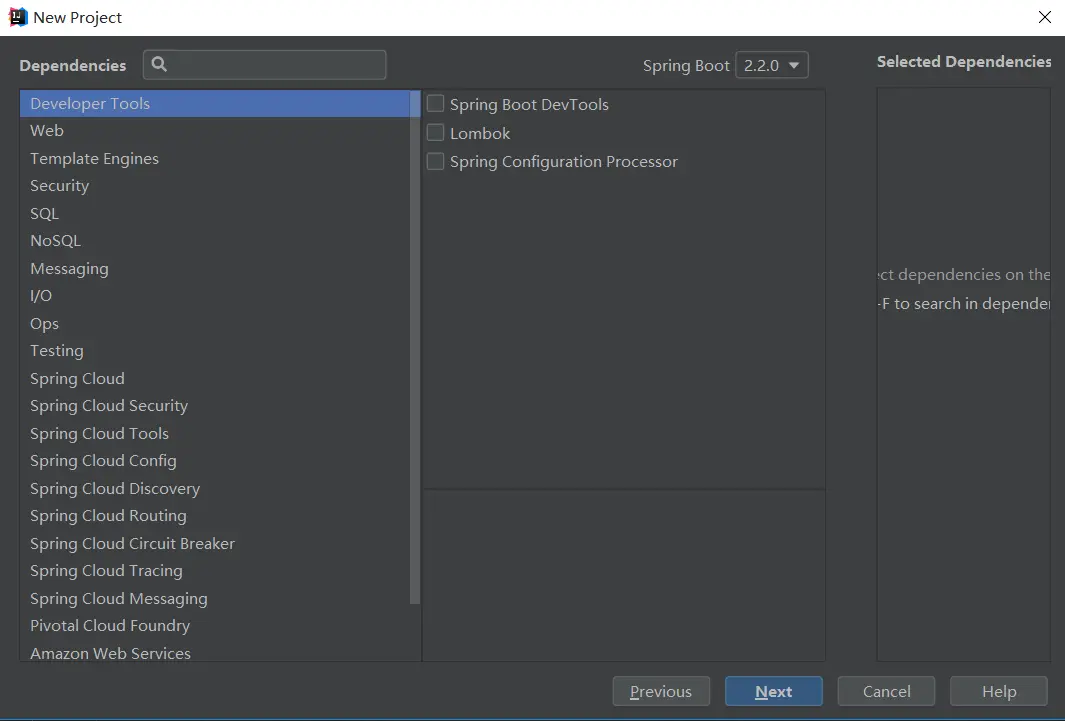1065x721 pixels.
Task: Click the Spring Boot DevTools label
Action: tap(529, 105)
